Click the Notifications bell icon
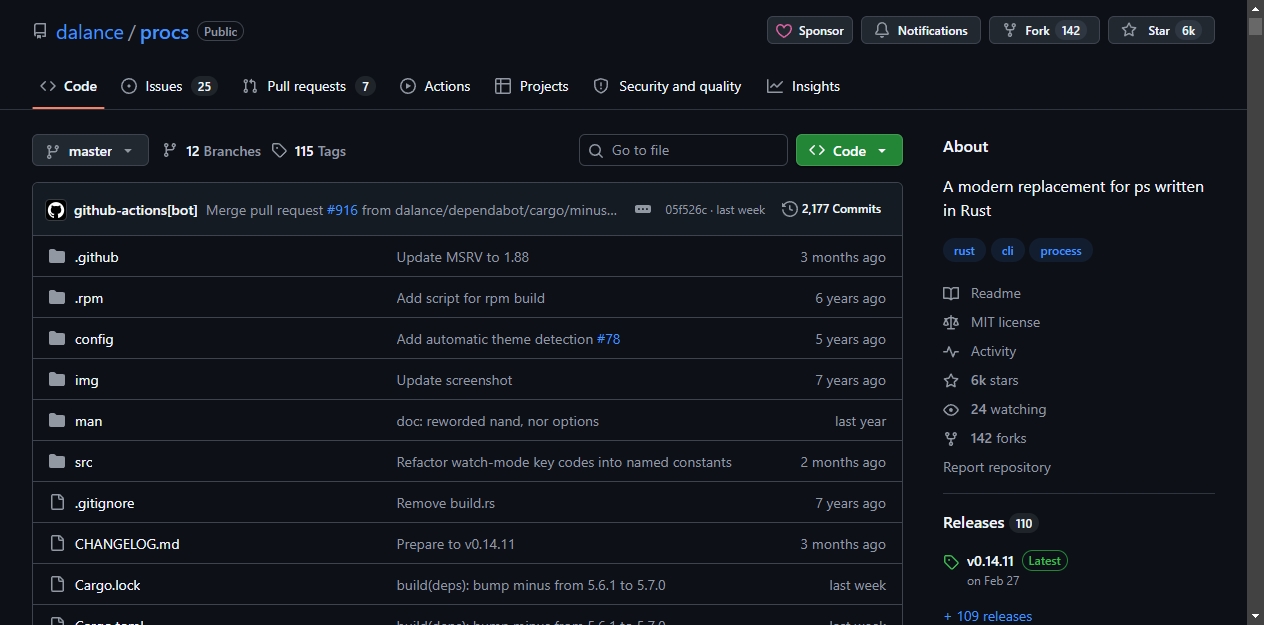This screenshot has height=625, width=1264. pyautogui.click(x=881, y=31)
